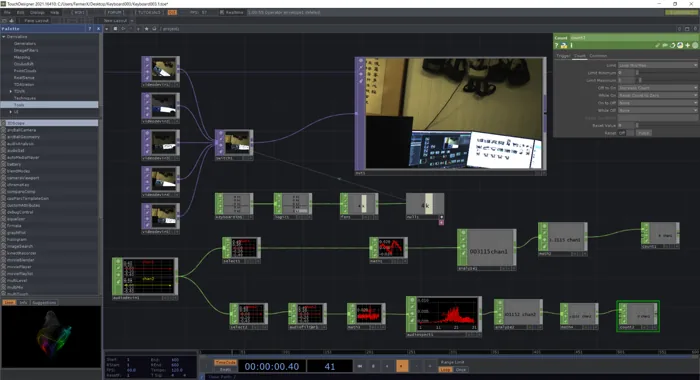Open the While Off dropdown
700x380 pixels.
point(658,110)
